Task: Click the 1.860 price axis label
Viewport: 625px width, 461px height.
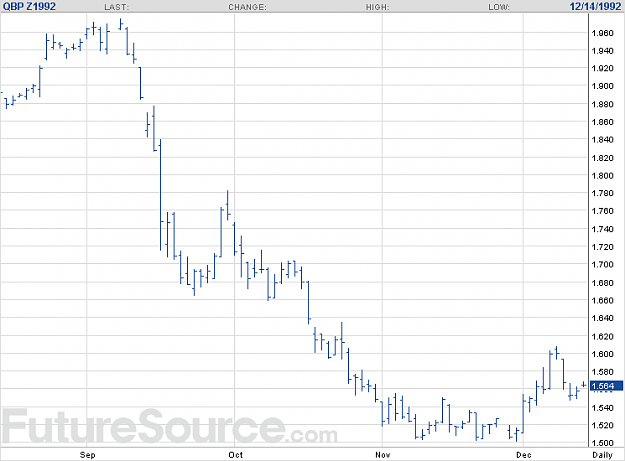Action: [603, 122]
